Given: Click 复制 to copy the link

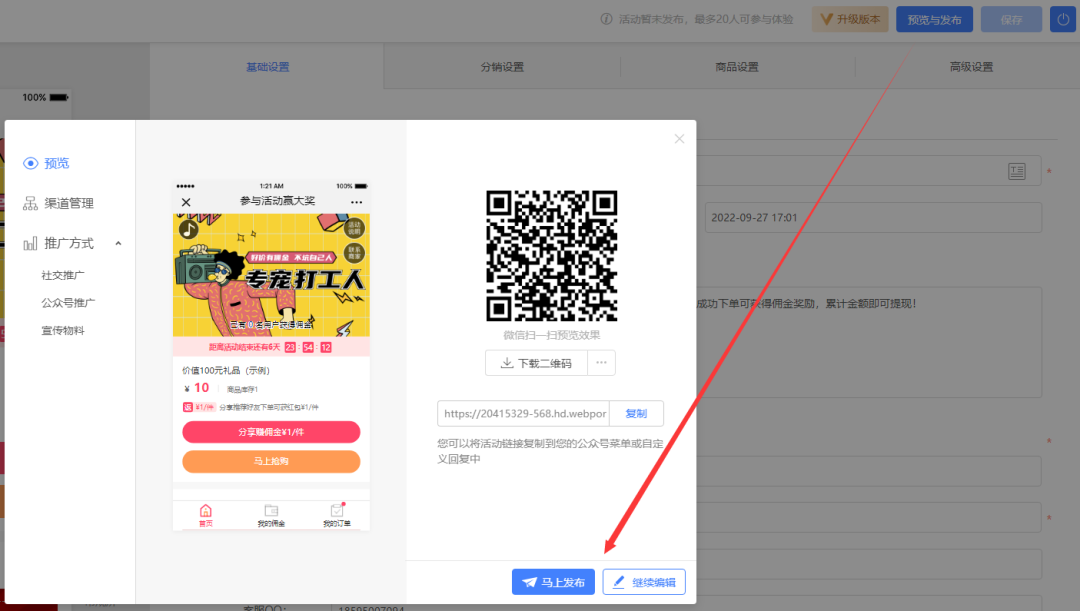Looking at the screenshot, I should [636, 413].
